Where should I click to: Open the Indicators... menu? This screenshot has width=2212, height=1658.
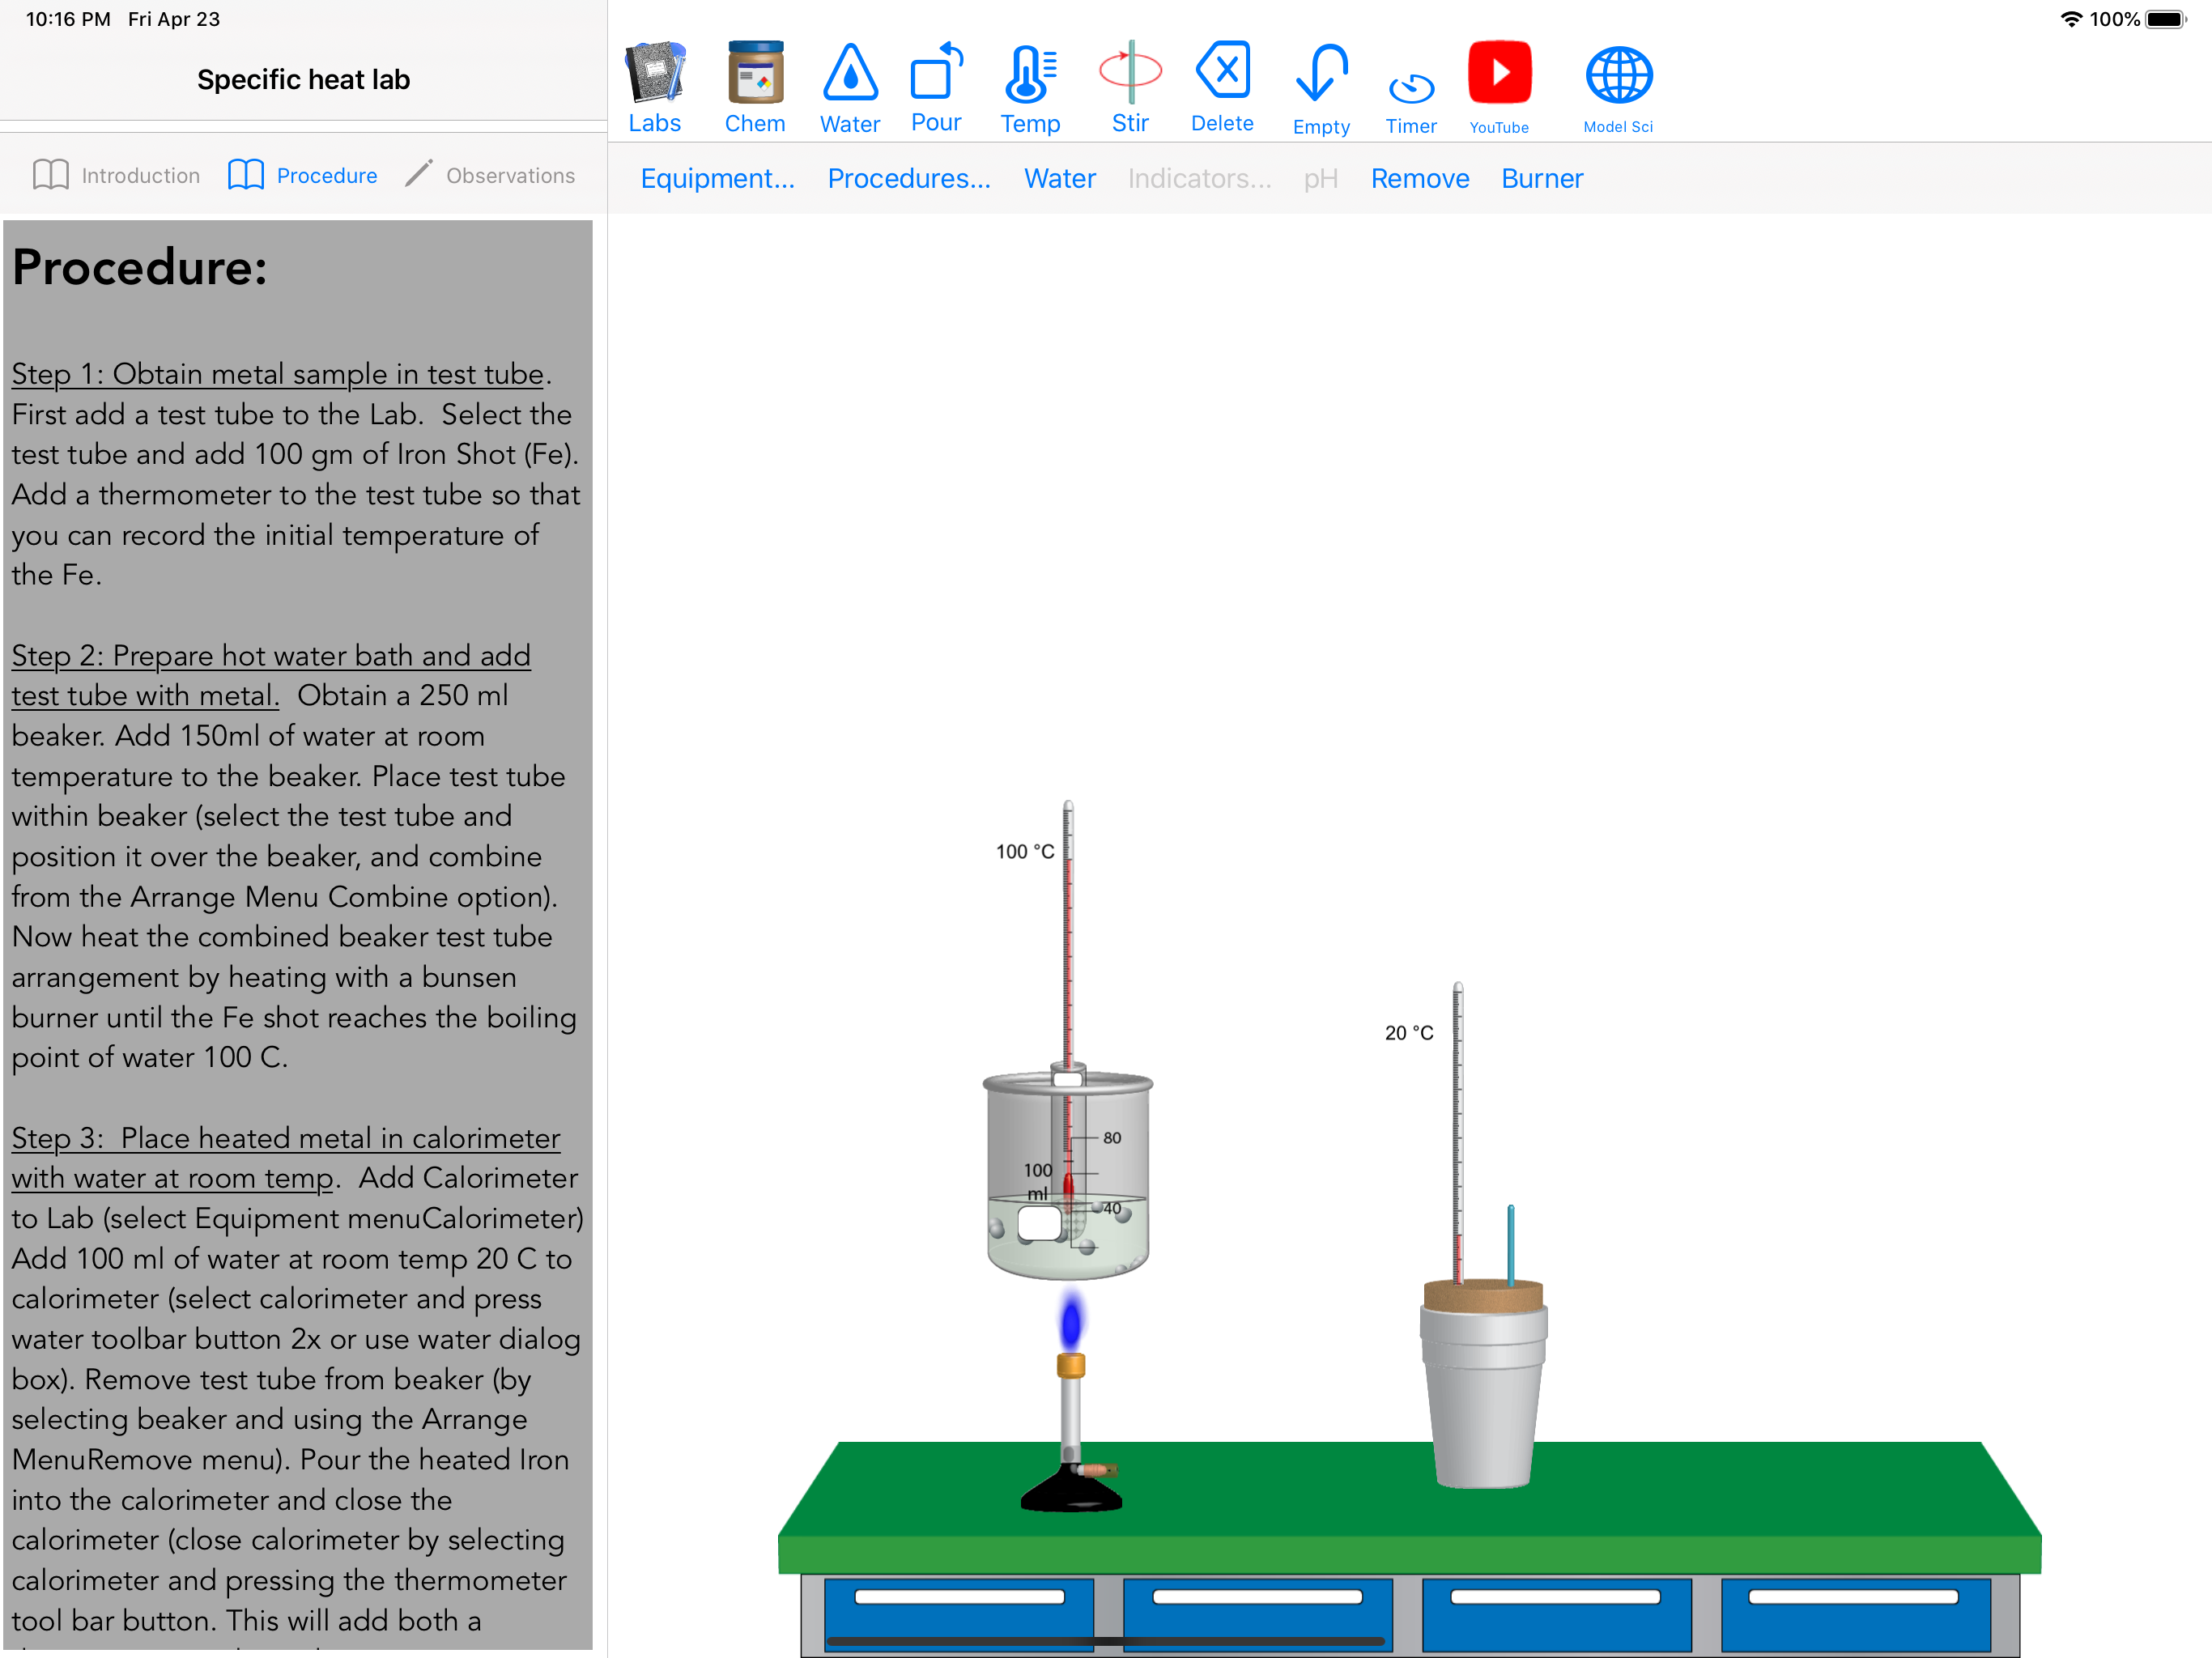pyautogui.click(x=1199, y=178)
